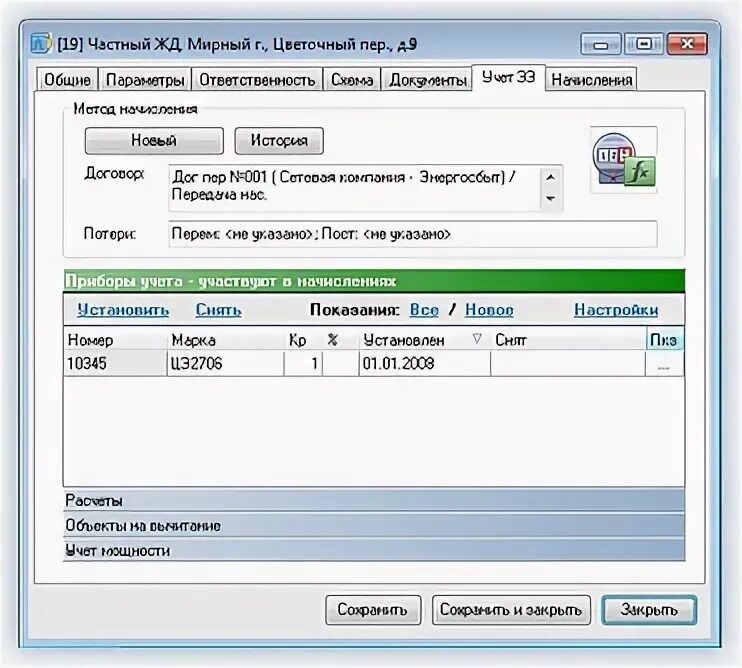Click the Договор field's scroll up arrow
This screenshot has height=668, width=742.
(x=551, y=177)
